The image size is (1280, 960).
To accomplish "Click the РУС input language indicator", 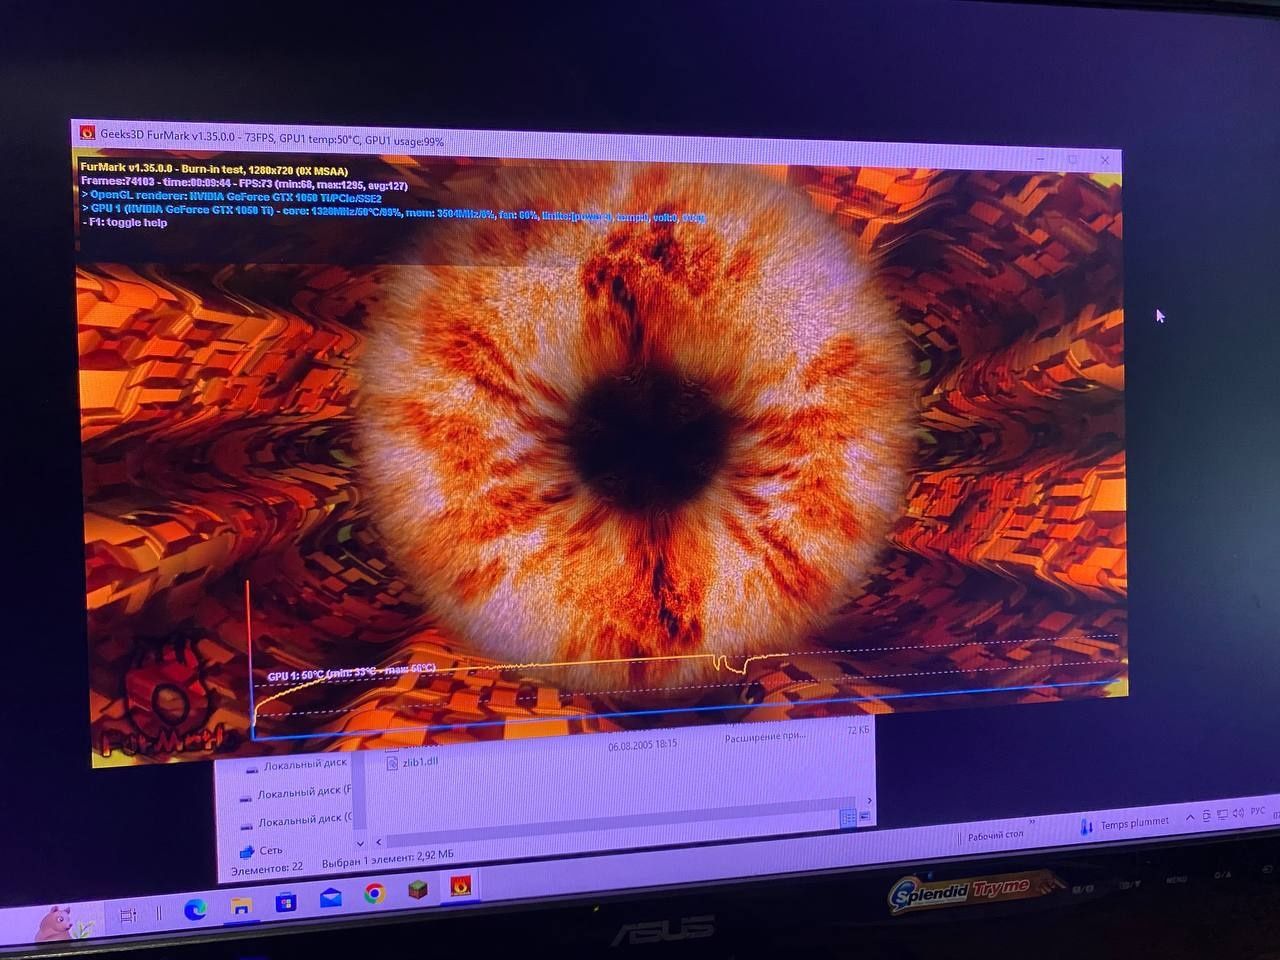I will pos(1258,812).
